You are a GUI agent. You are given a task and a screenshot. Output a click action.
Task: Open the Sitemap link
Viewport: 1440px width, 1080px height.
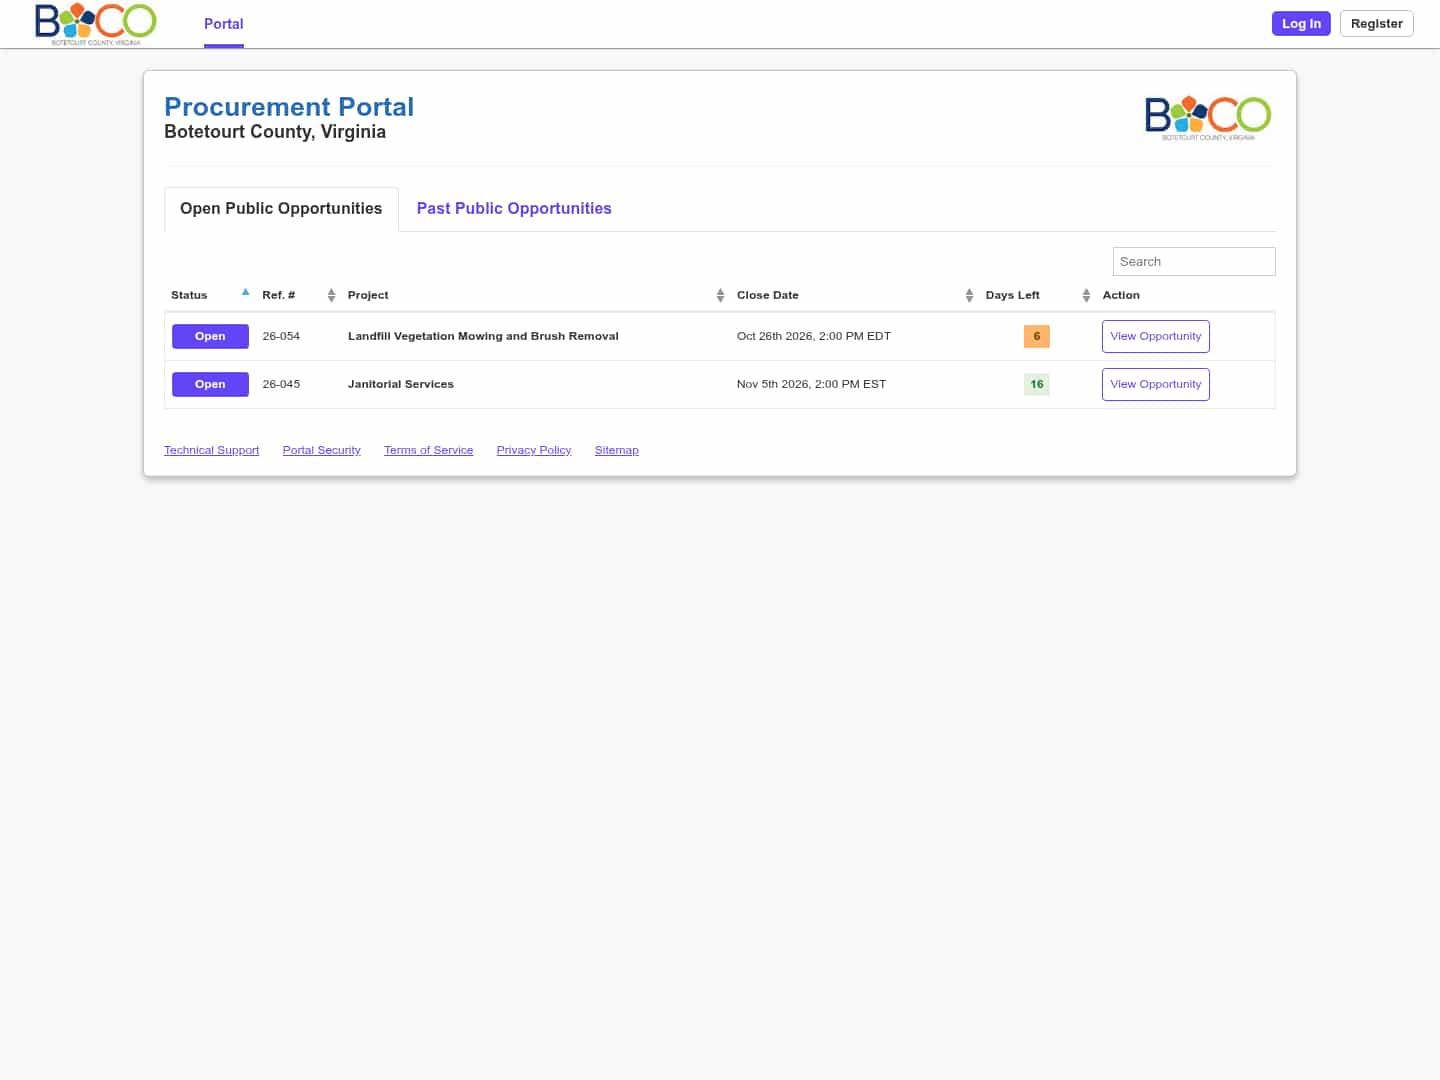point(616,450)
